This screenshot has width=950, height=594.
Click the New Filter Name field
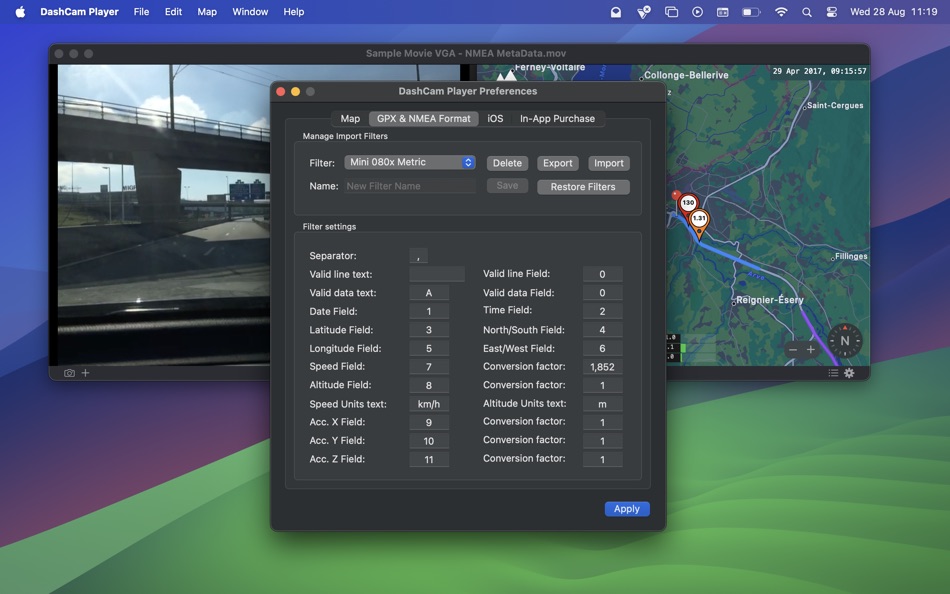[x=410, y=186]
